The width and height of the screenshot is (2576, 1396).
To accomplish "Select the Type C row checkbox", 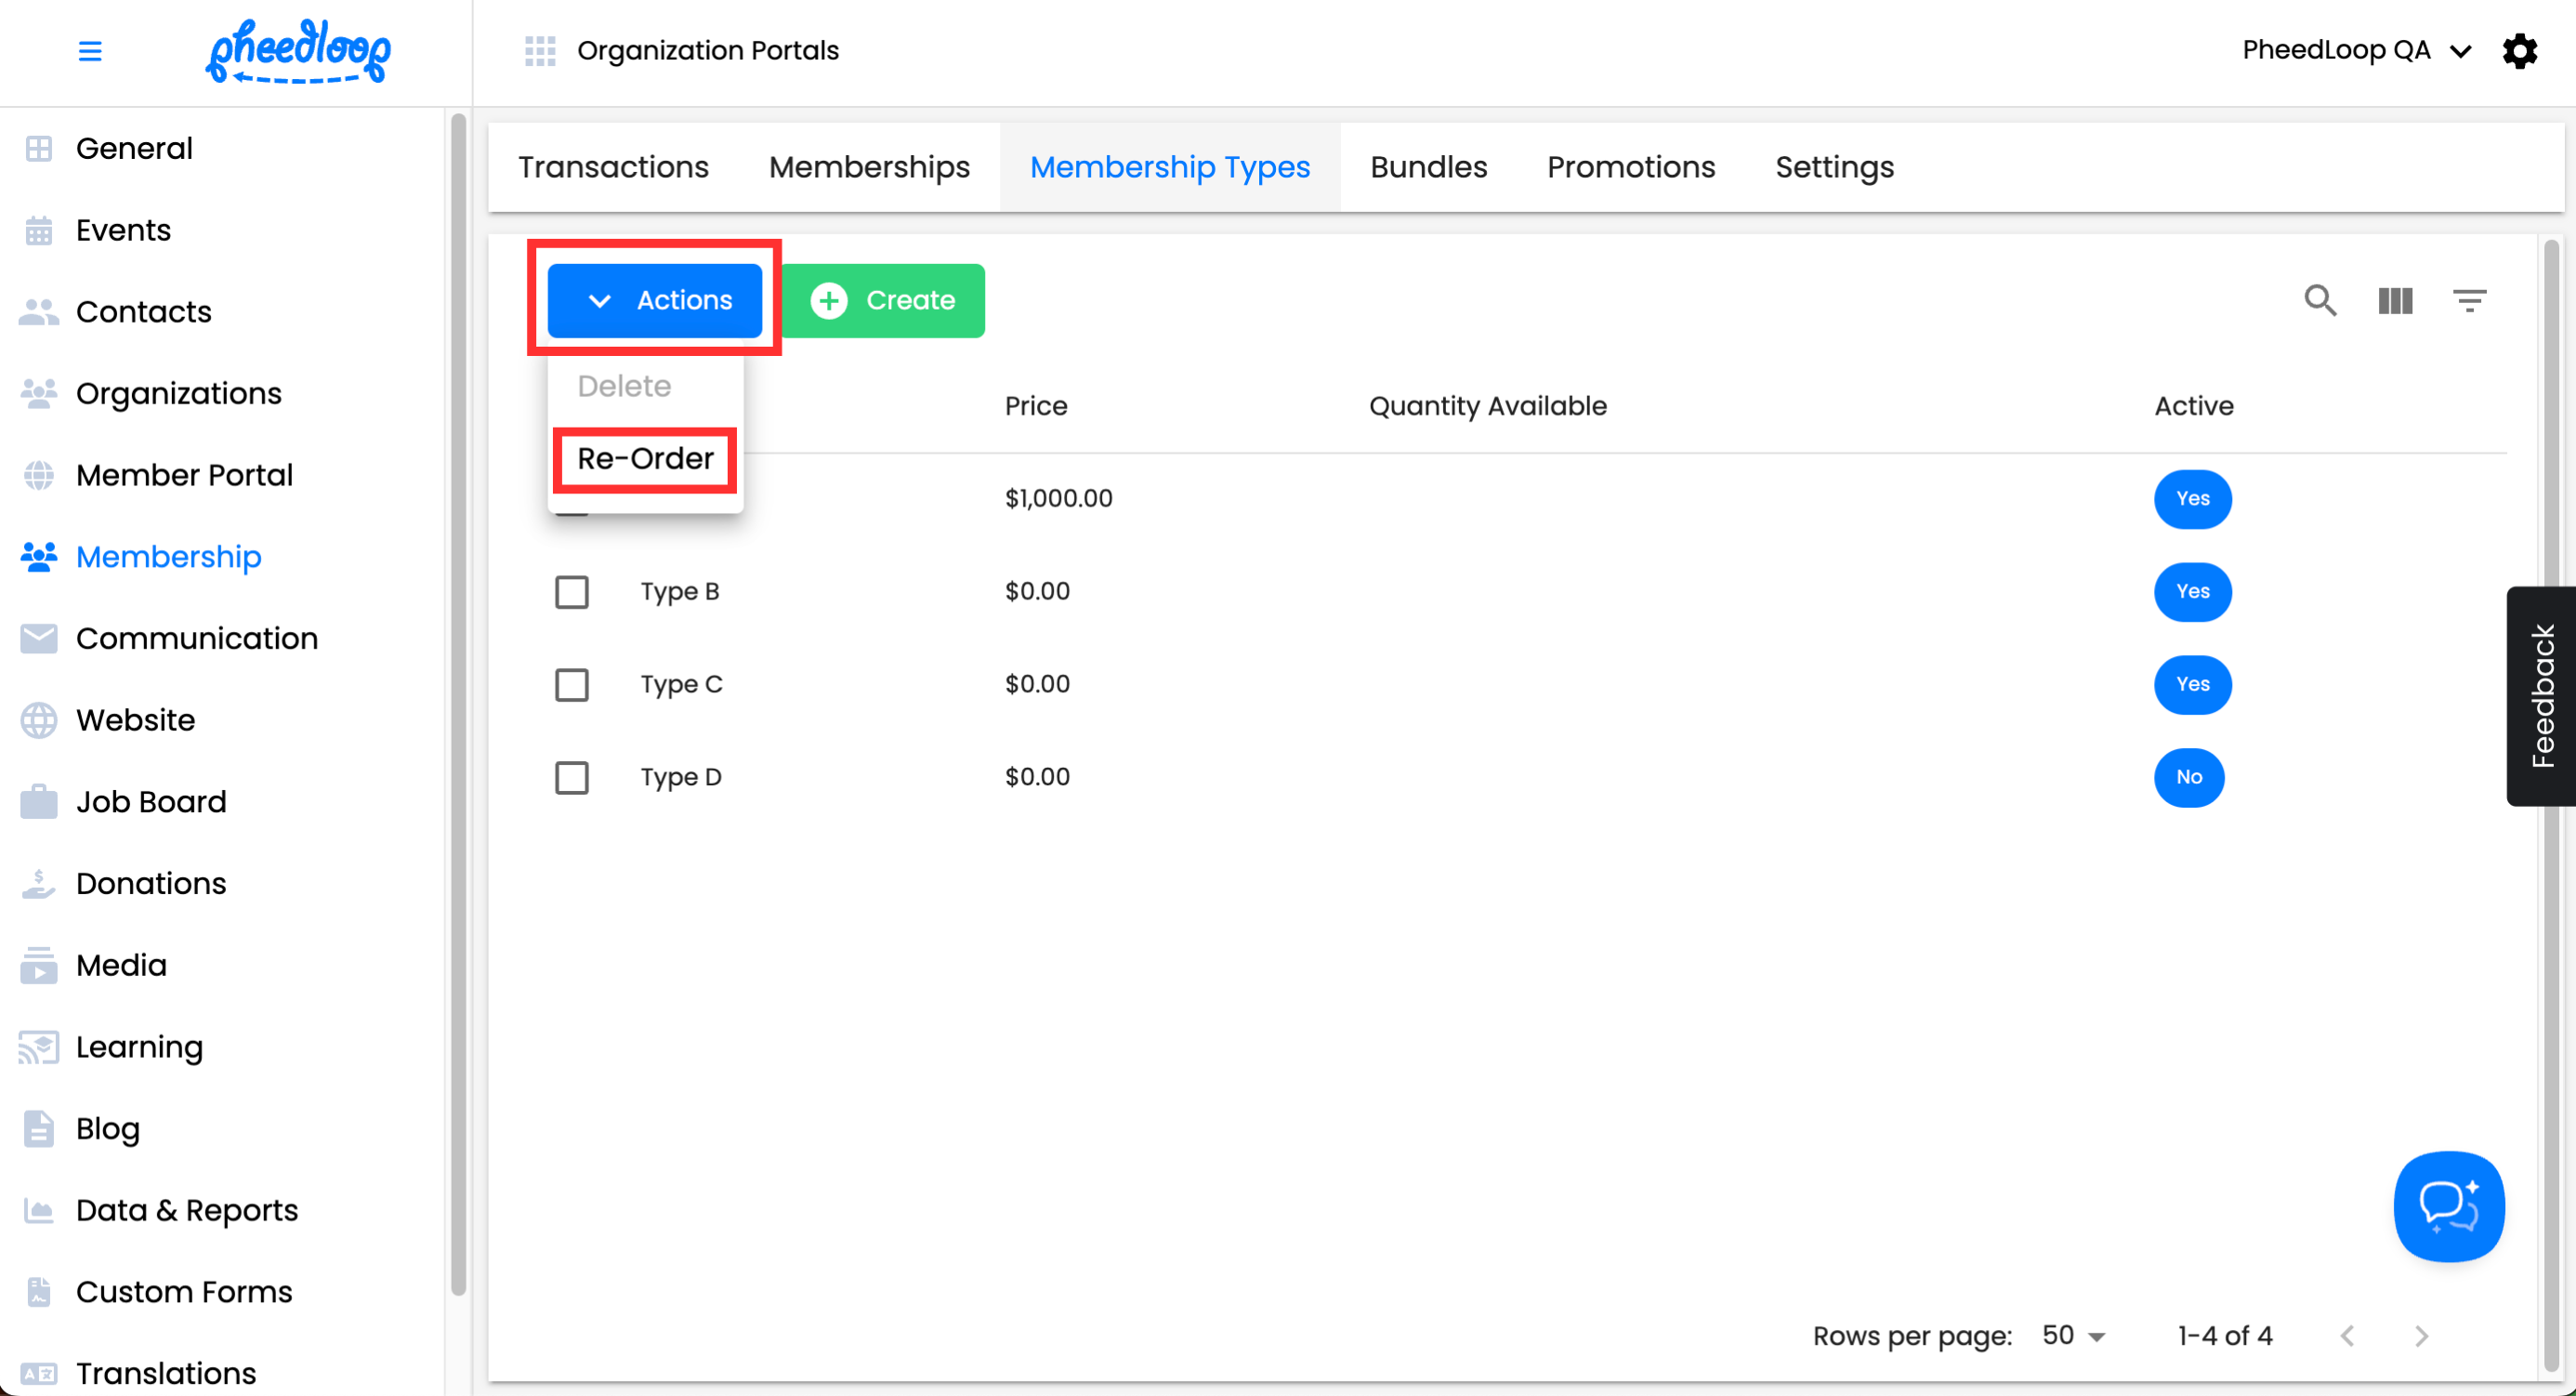I will click(x=572, y=685).
